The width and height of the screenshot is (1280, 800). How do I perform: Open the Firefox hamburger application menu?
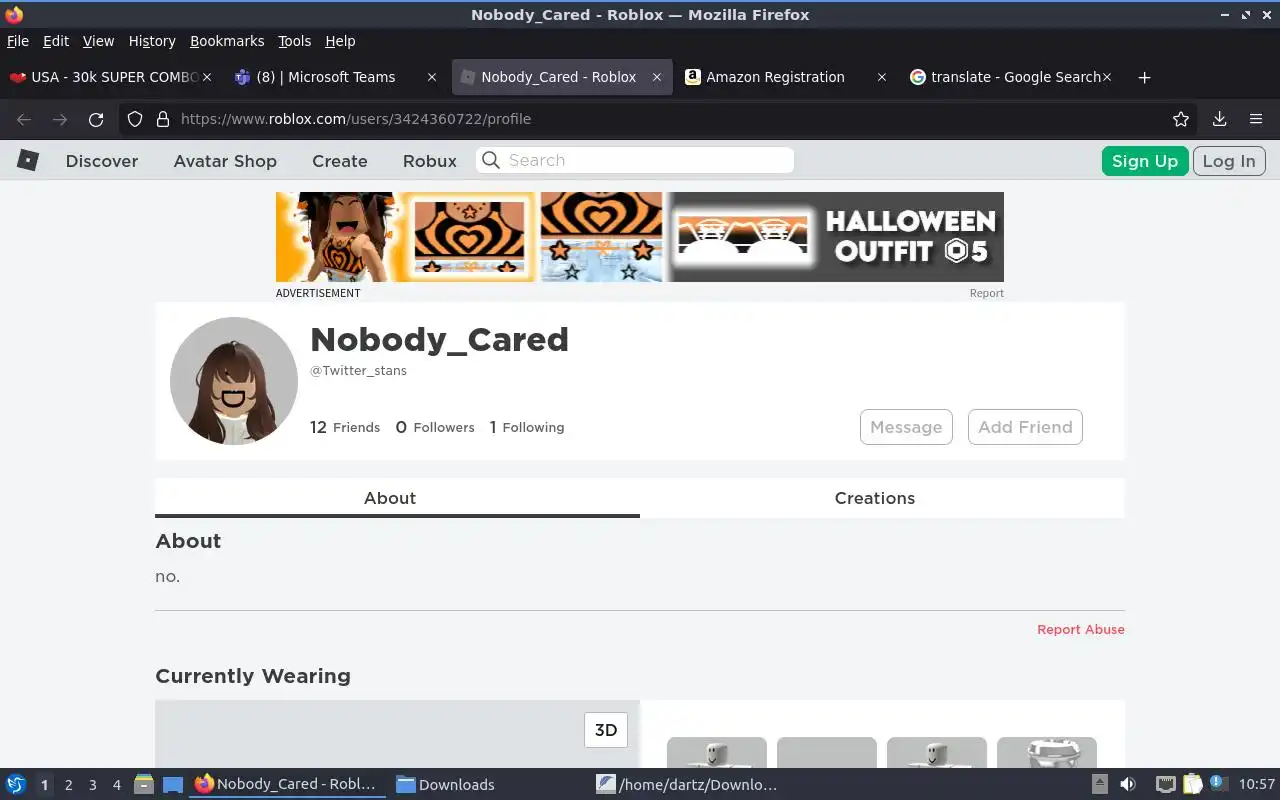1256,119
